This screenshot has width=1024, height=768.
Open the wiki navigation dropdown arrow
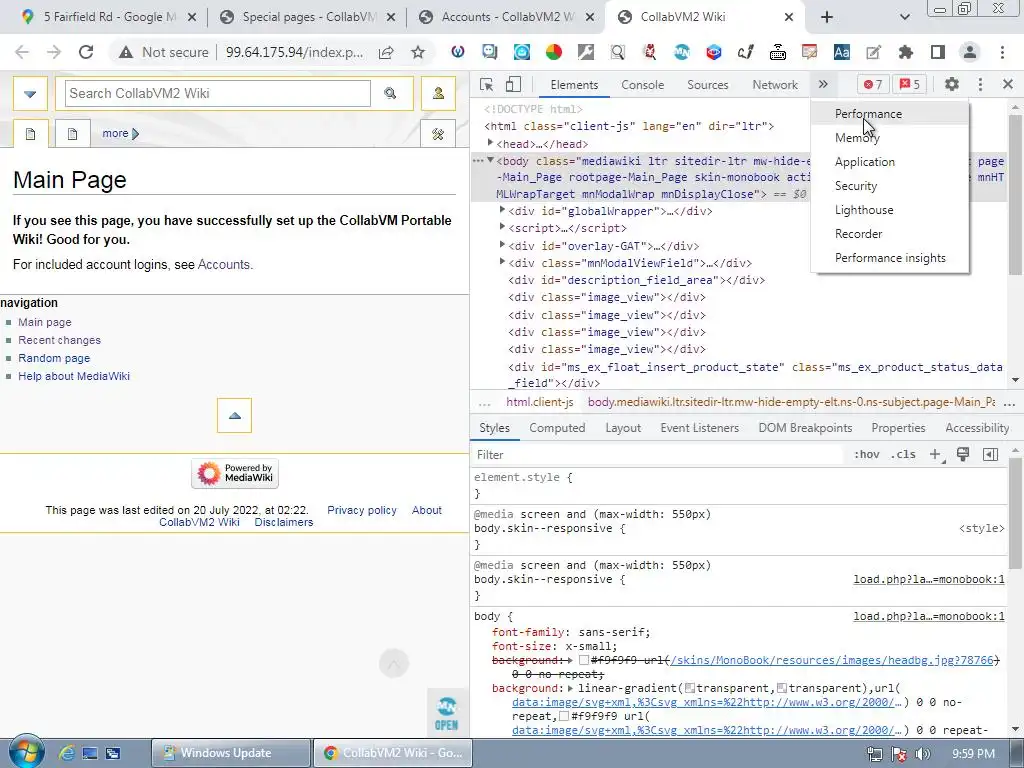tap(30, 93)
